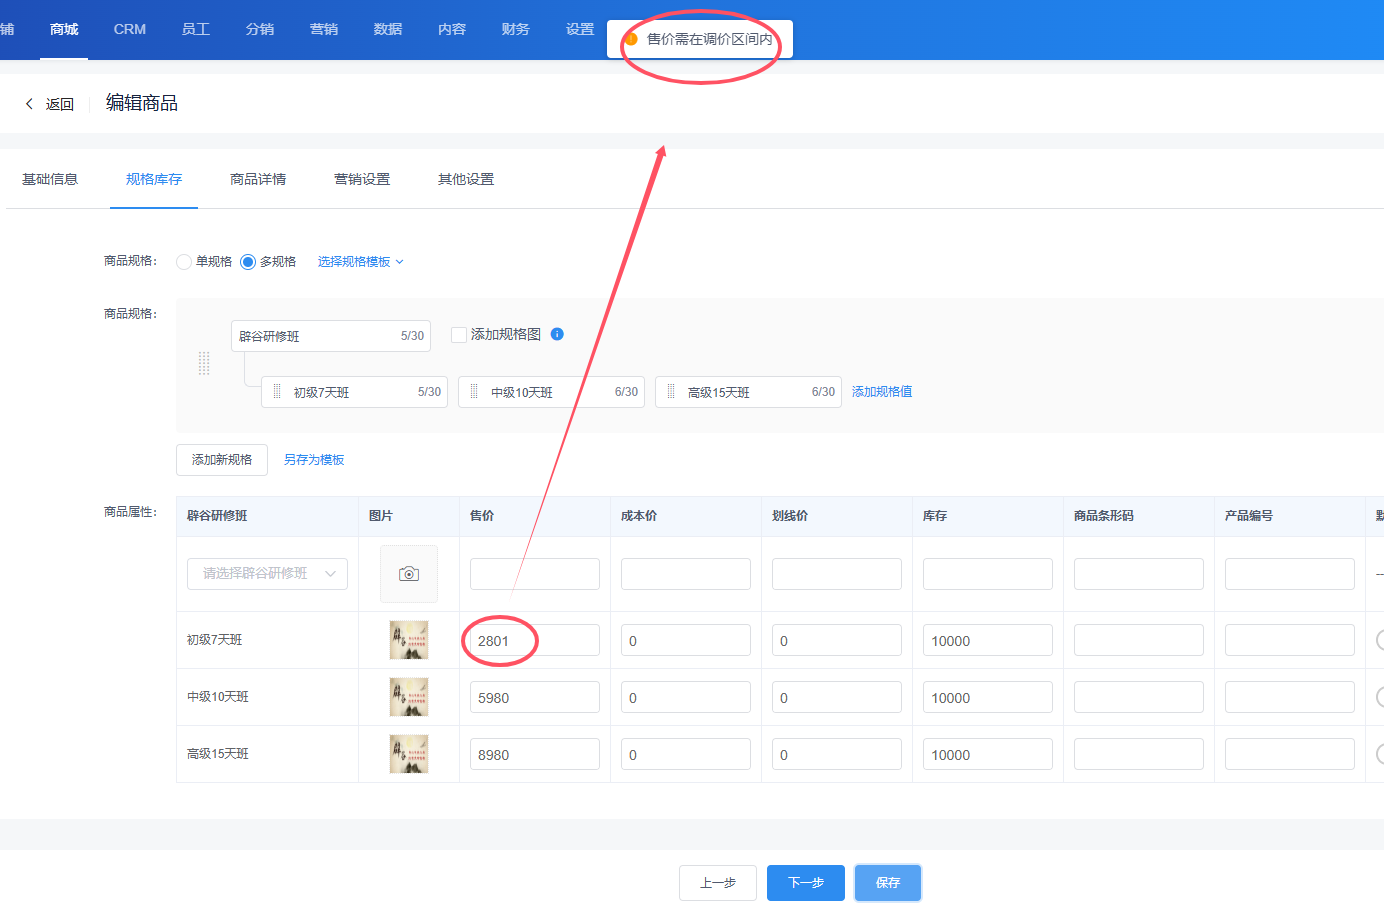Click the drag handle on 高级15天班 value
This screenshot has height=912, width=1384.
671,392
